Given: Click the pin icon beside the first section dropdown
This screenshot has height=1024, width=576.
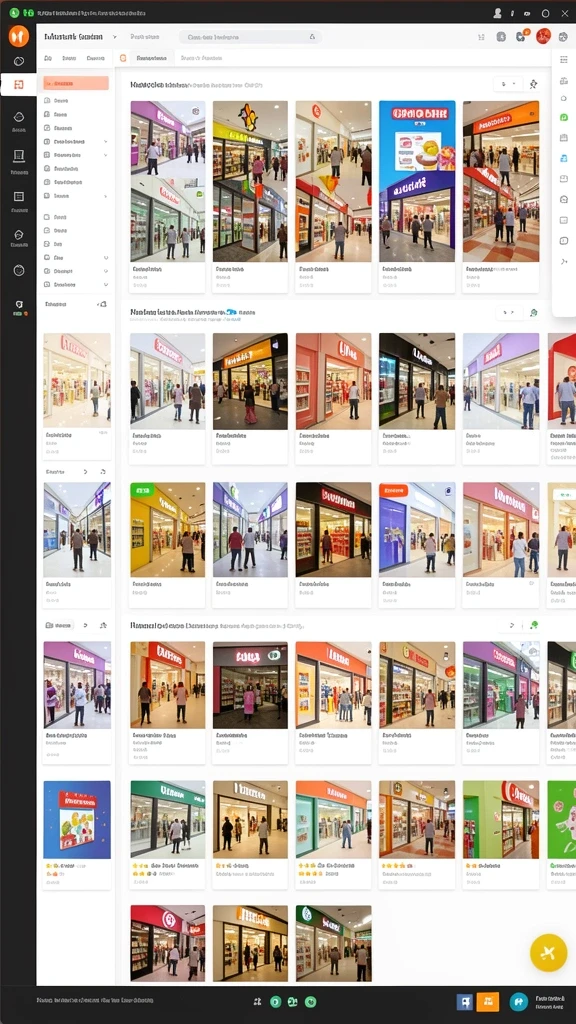Looking at the screenshot, I should point(534,84).
